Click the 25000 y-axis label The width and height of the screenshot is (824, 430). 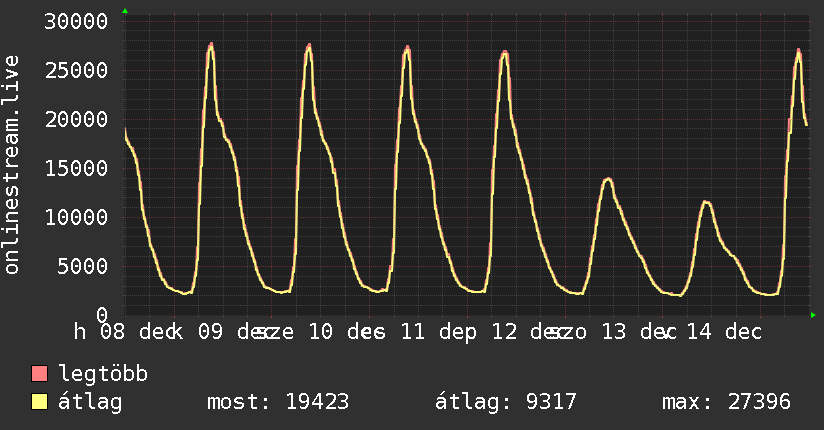point(76,70)
